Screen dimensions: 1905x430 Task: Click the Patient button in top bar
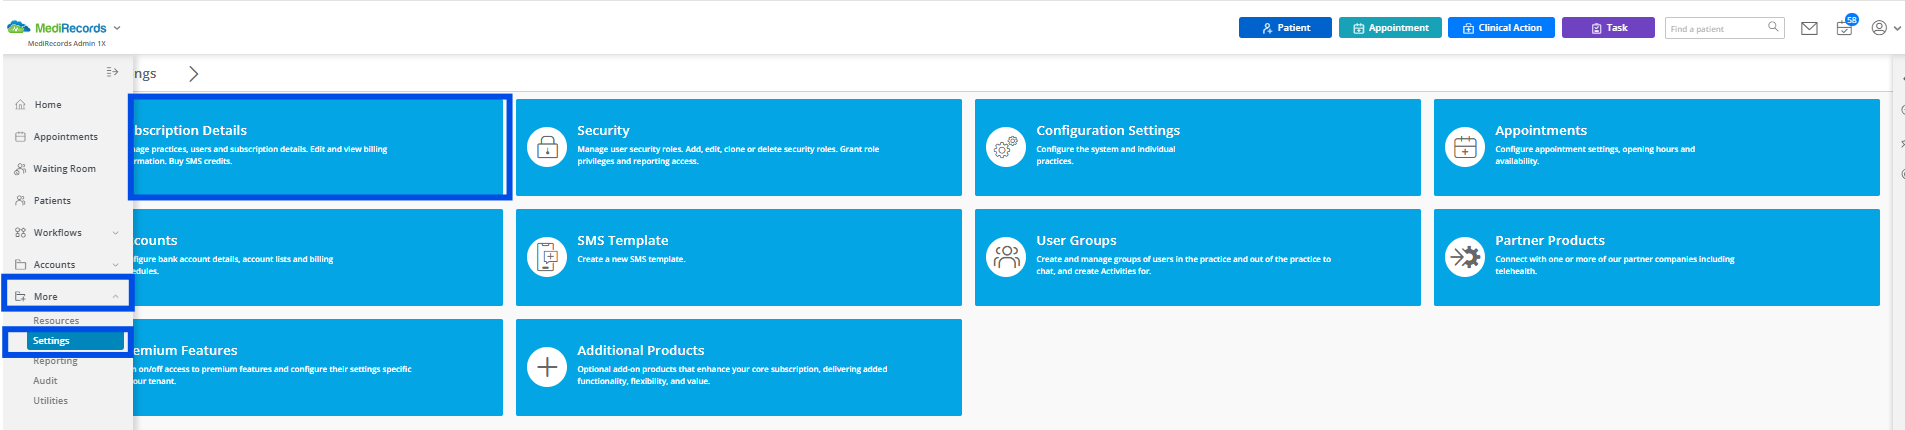(1285, 28)
